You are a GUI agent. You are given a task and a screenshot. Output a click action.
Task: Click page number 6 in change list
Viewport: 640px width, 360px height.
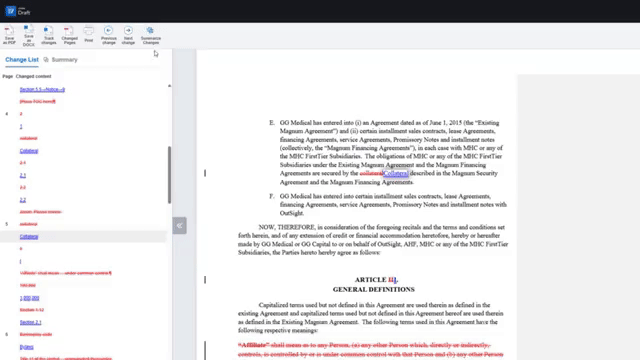click(7, 334)
